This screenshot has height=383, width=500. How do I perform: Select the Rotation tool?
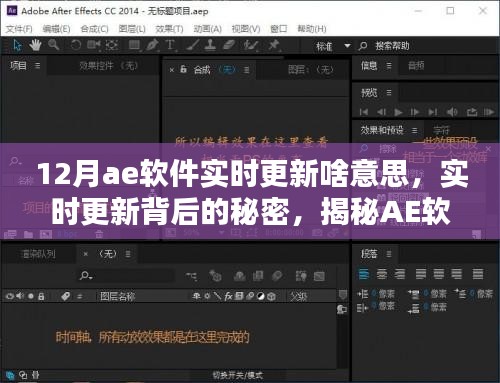(76, 45)
